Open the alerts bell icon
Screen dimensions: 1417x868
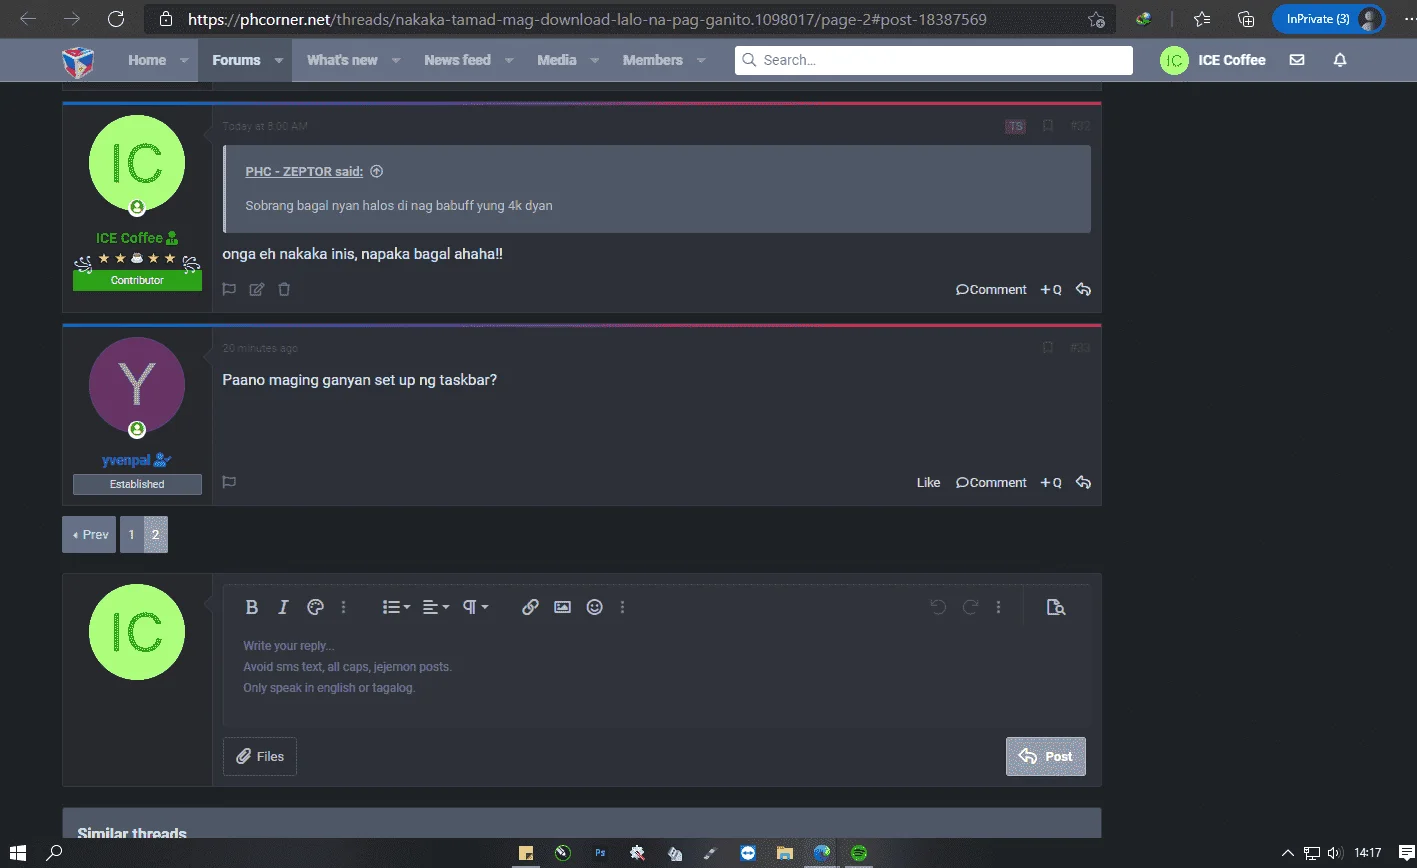pyautogui.click(x=1340, y=60)
